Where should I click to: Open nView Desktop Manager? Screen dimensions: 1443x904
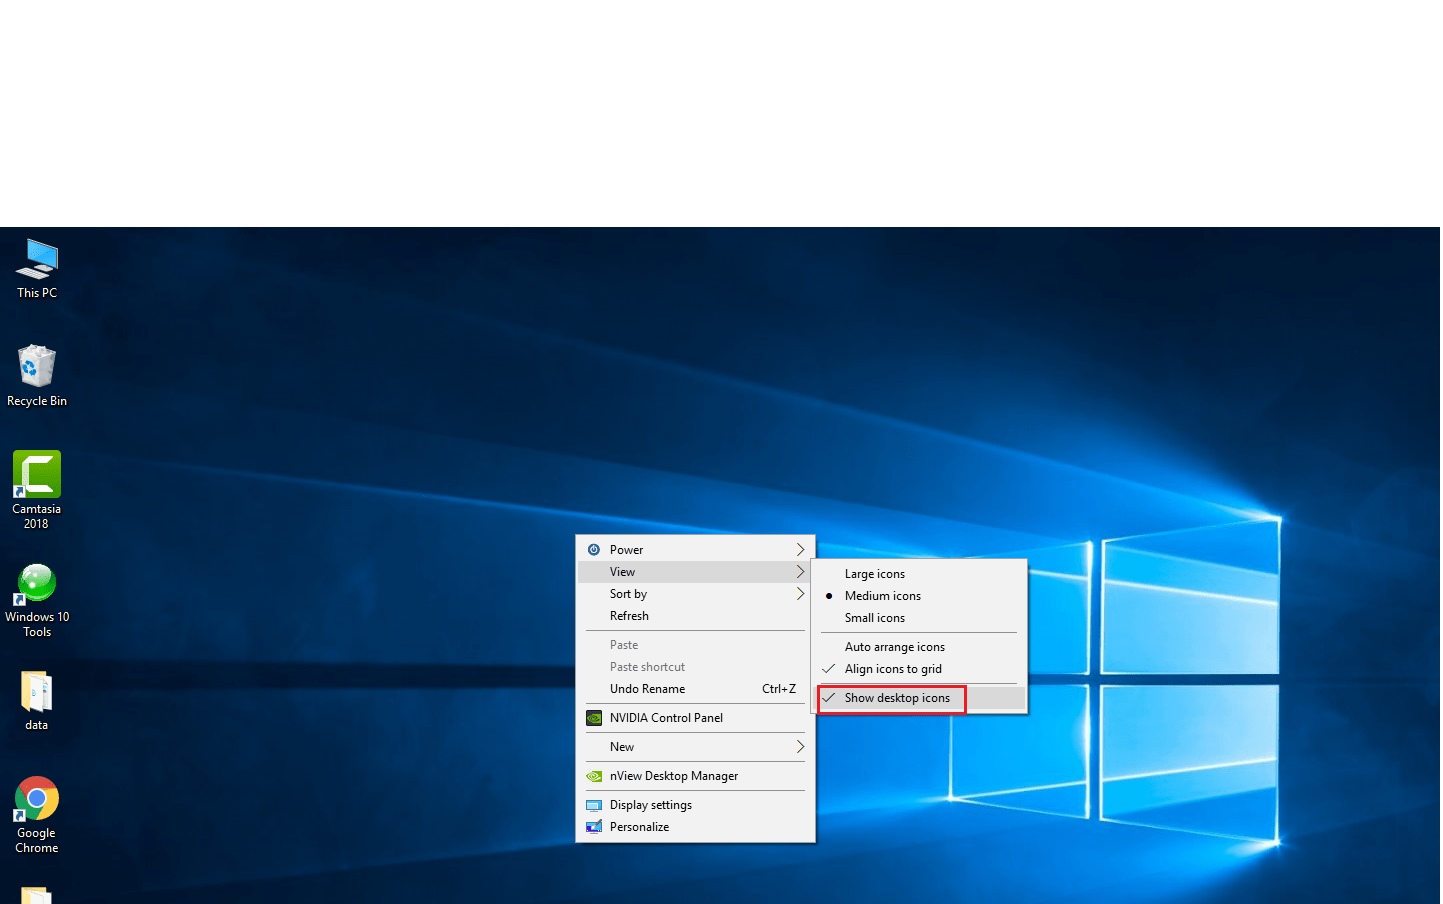(674, 776)
